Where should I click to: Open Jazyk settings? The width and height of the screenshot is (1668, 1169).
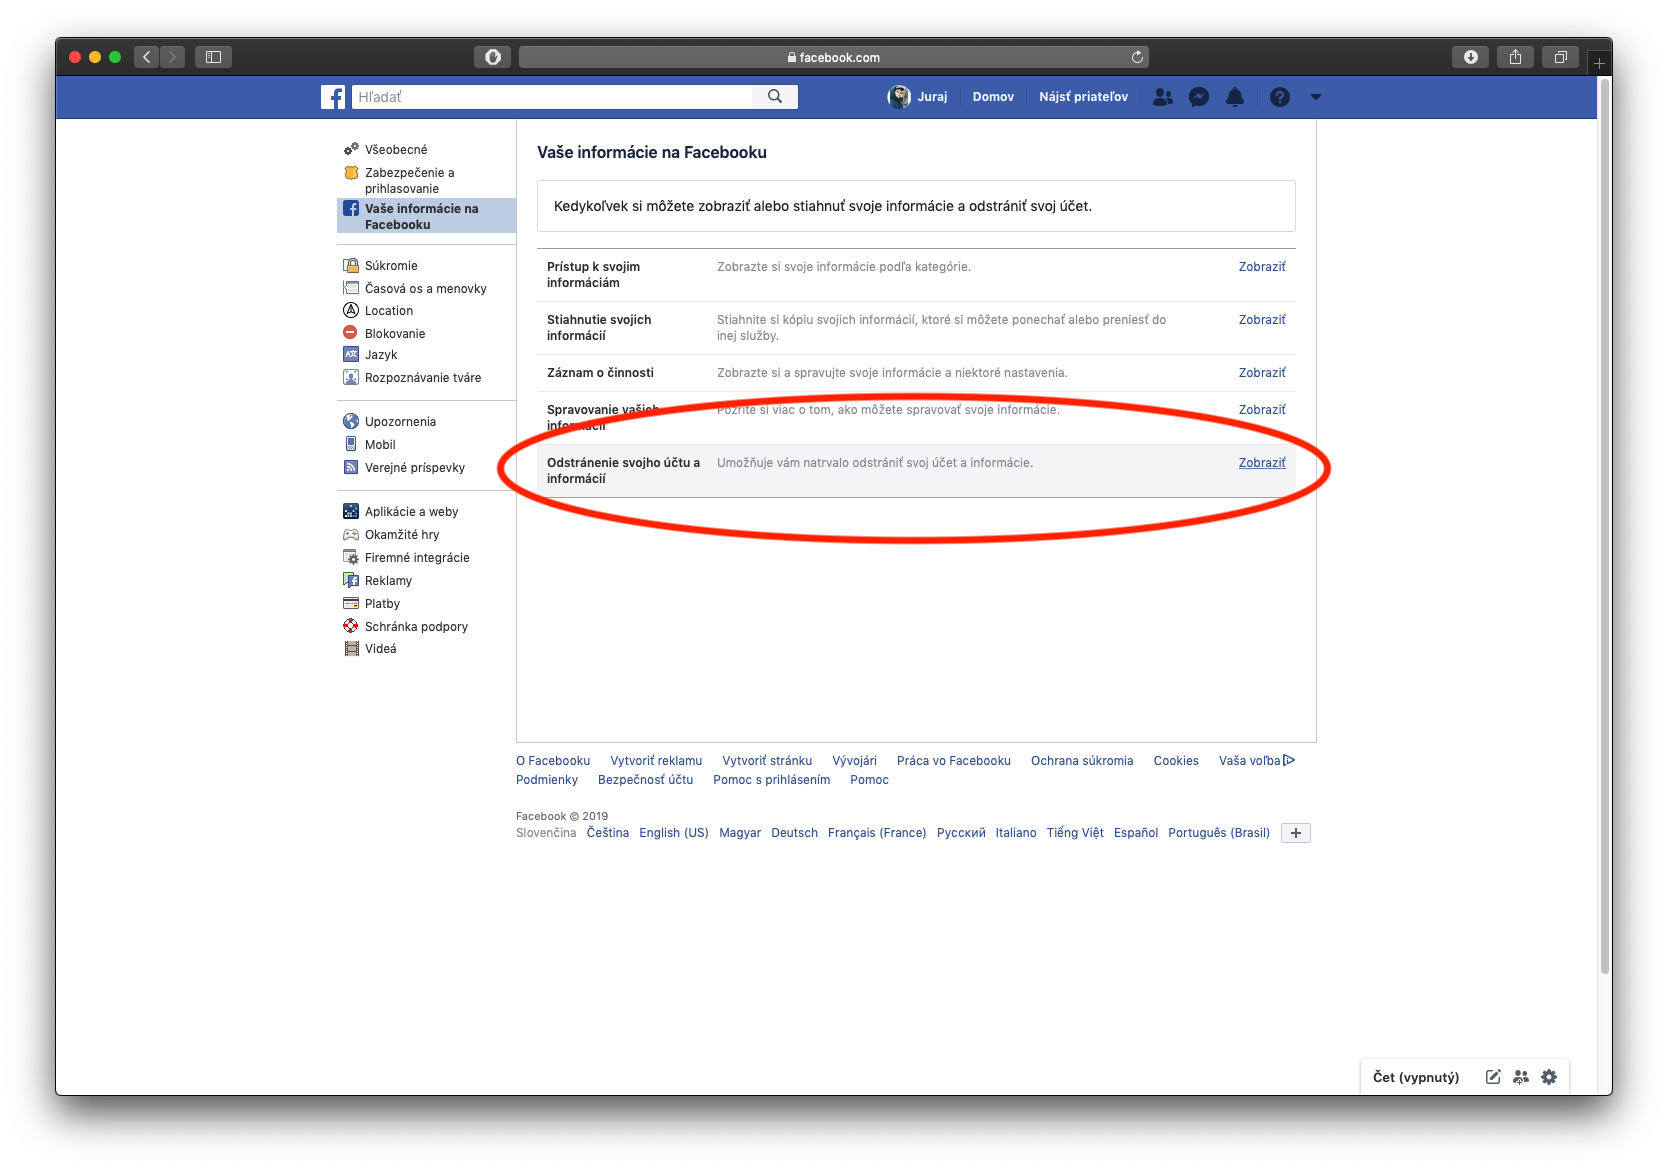click(x=380, y=354)
